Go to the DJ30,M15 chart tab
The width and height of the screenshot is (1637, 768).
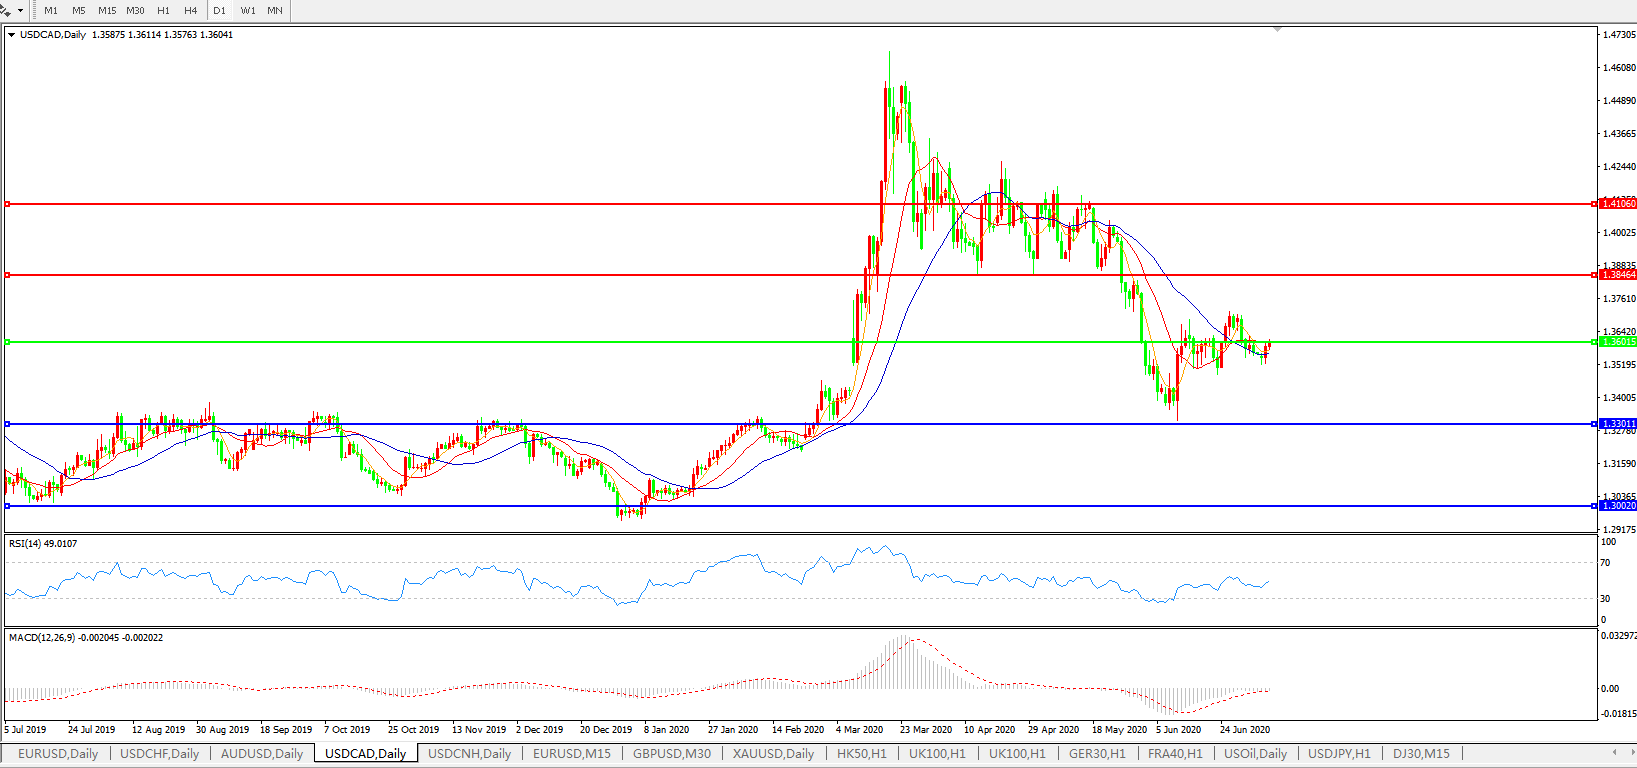(x=1421, y=754)
